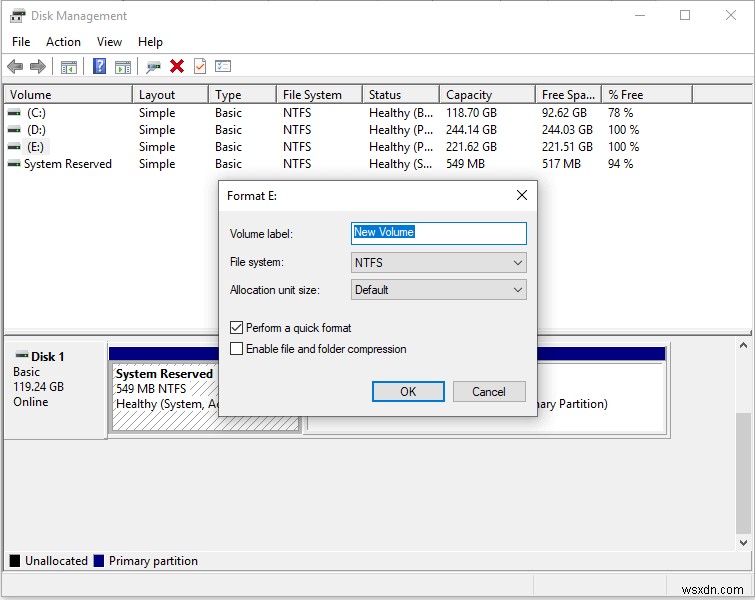The height and width of the screenshot is (600, 755).
Task: Click the 92.62 GB free space cell
Action: pyautogui.click(x=564, y=113)
